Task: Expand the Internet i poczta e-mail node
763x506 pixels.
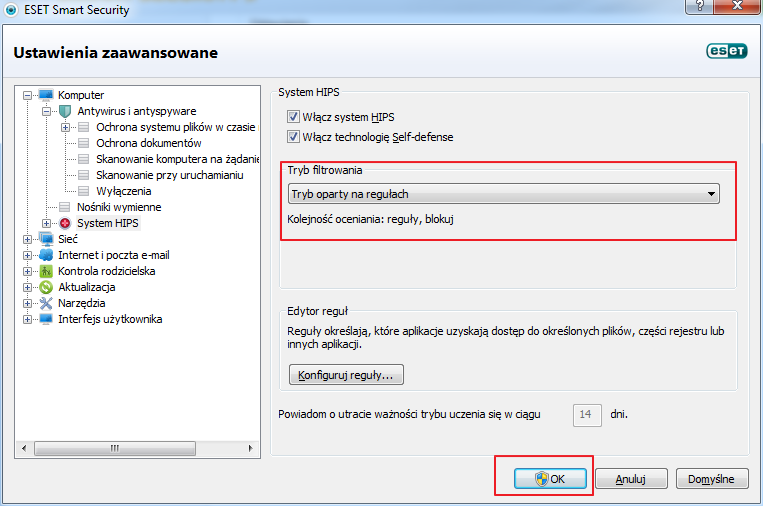Action: tap(27, 255)
